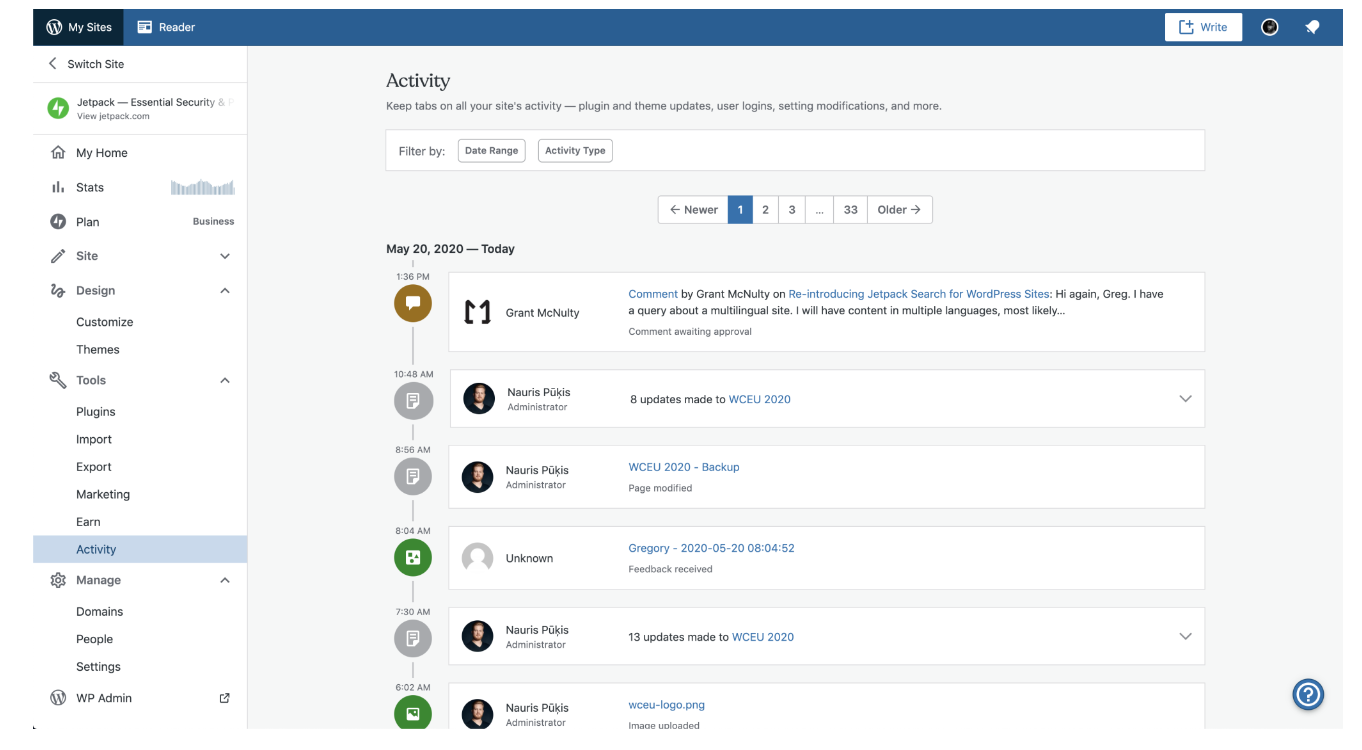The image size is (1362, 750).
Task: Open WP Admin via the external link icon
Action: tap(224, 697)
